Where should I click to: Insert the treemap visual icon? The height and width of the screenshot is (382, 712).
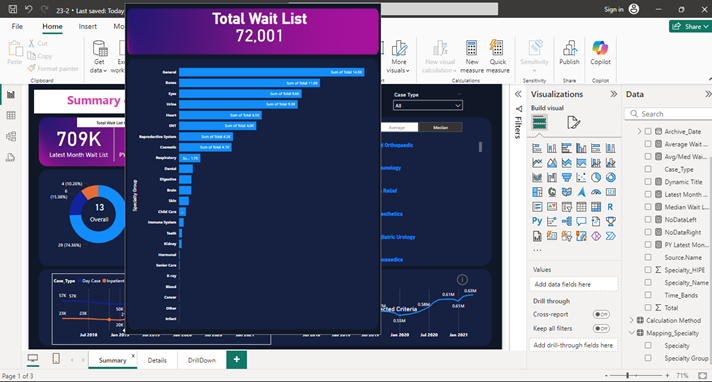click(537, 192)
